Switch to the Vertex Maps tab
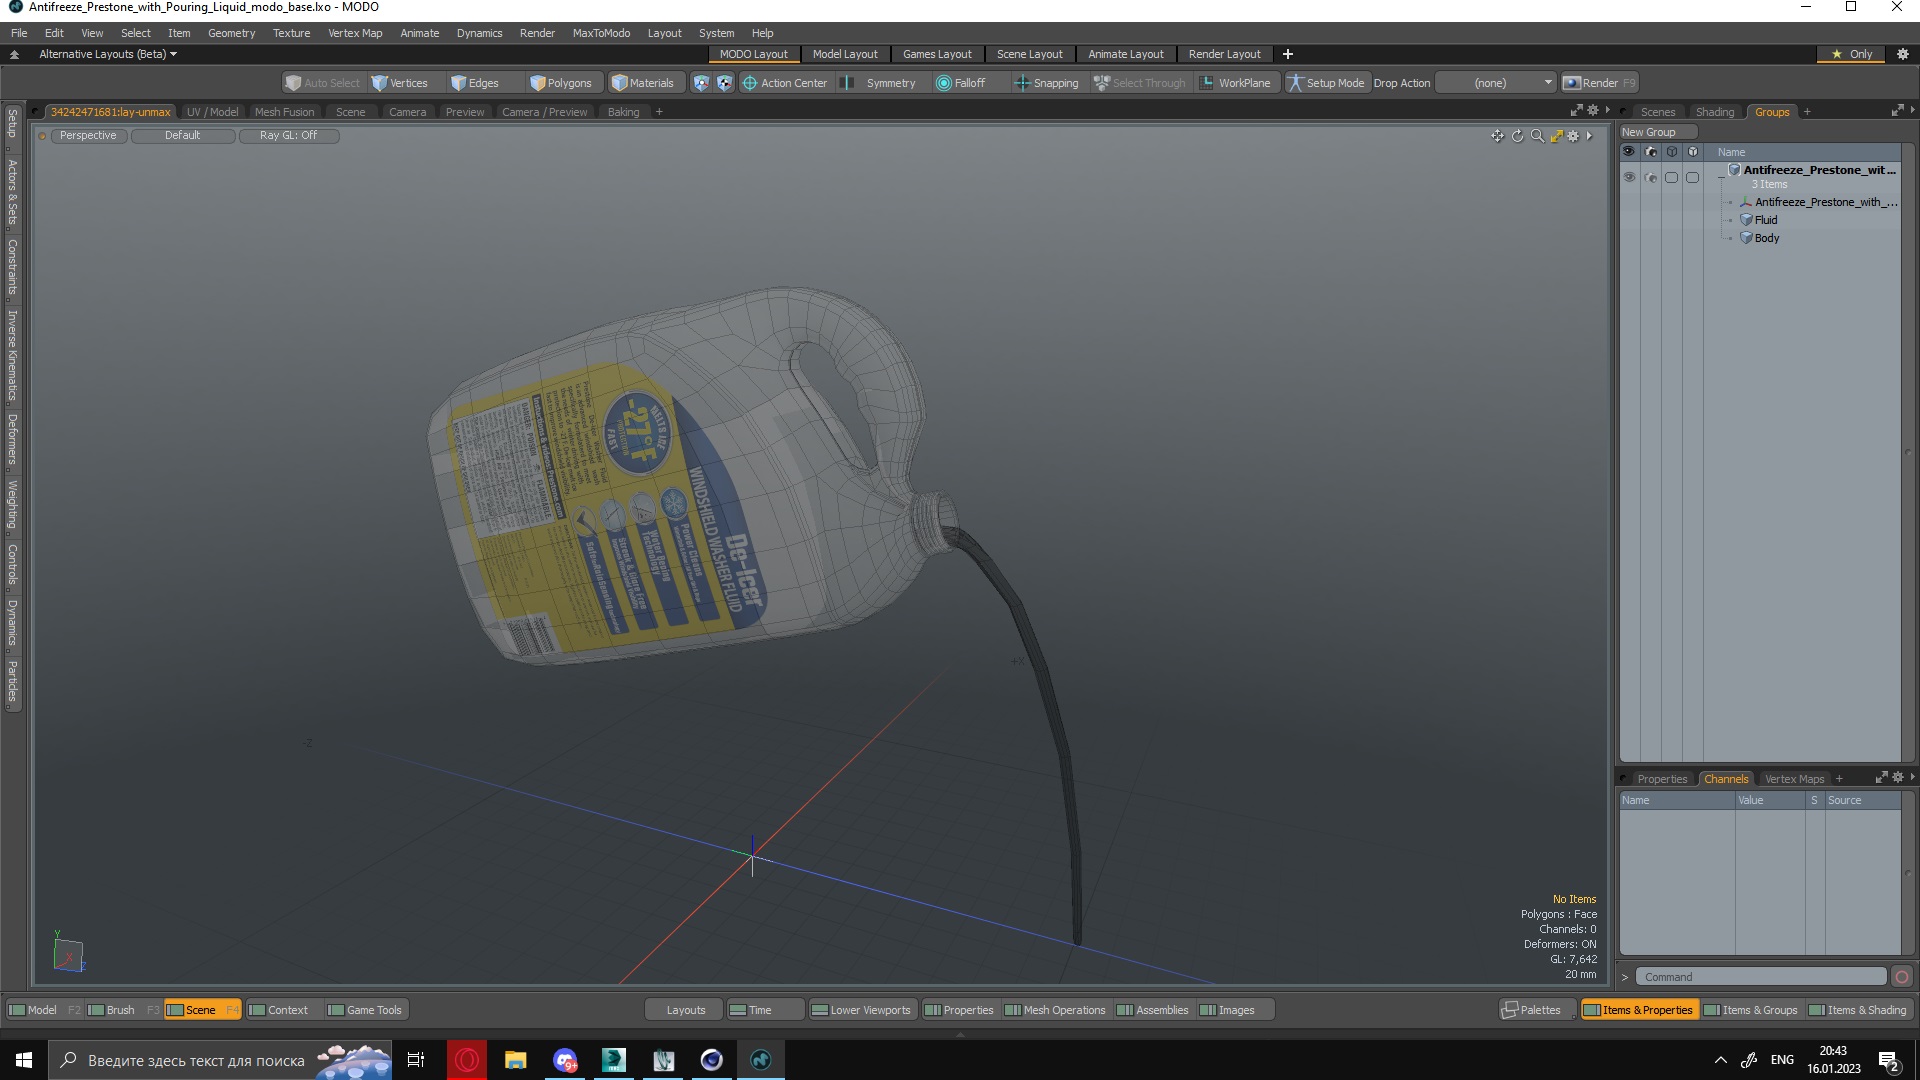1920x1080 pixels. click(1794, 779)
